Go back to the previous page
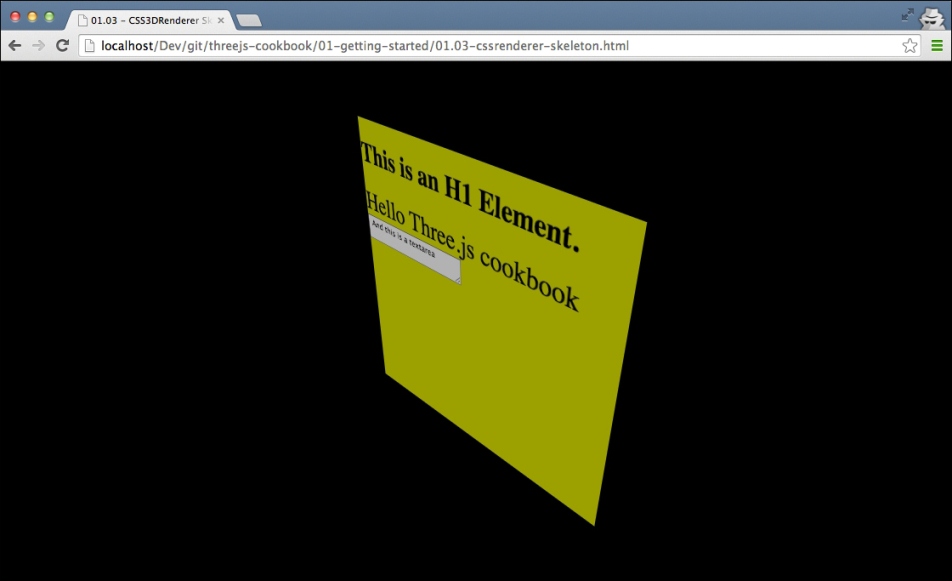The height and width of the screenshot is (581, 952). 15,46
